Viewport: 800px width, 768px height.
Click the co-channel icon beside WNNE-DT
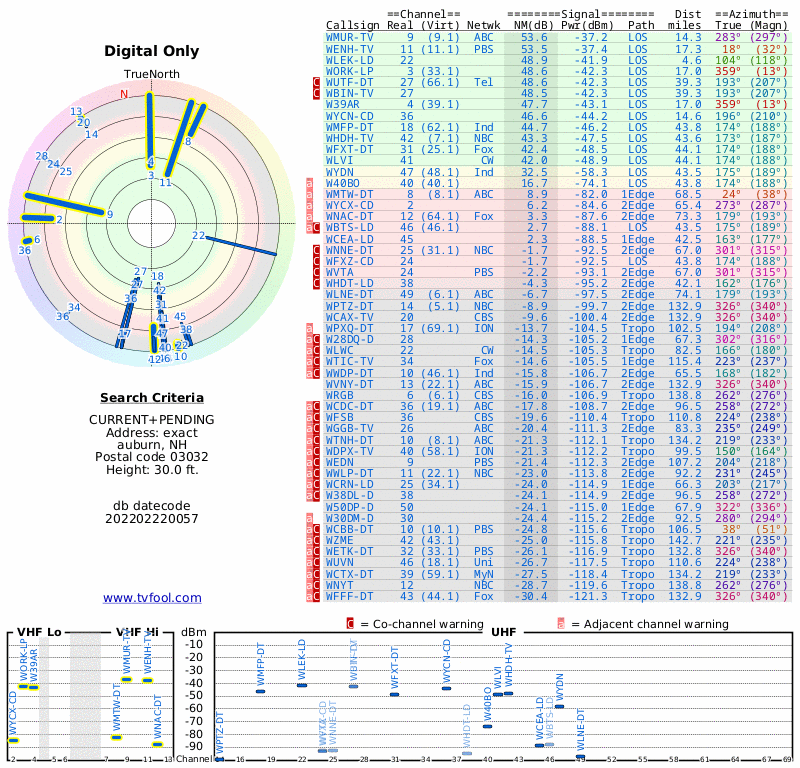[x=316, y=250]
